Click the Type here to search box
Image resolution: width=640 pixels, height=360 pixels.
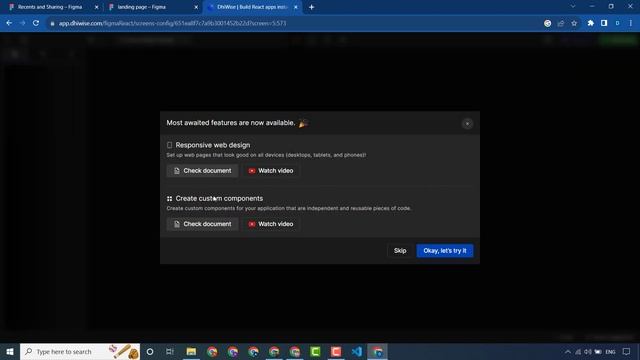(80, 351)
